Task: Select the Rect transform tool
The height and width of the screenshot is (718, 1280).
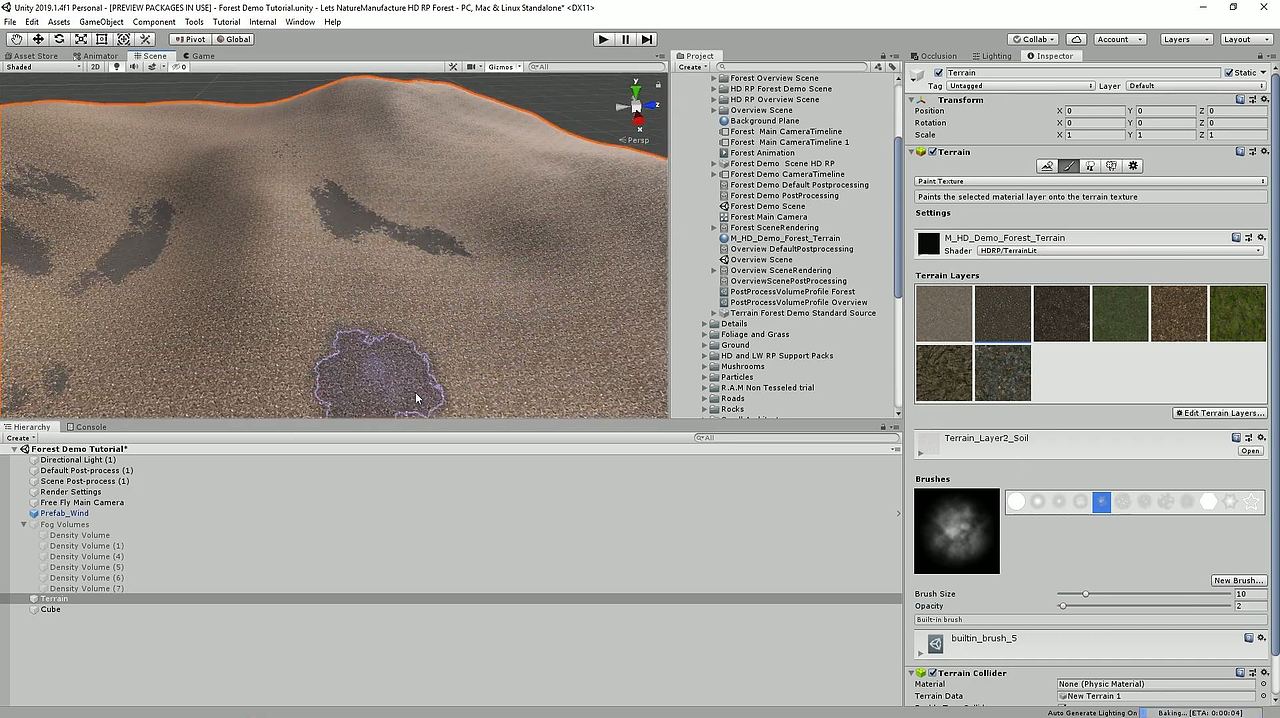Action: tap(101, 39)
